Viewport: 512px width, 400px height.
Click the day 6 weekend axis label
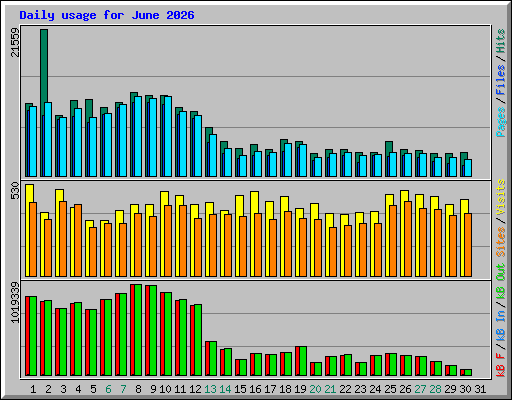(x=108, y=389)
